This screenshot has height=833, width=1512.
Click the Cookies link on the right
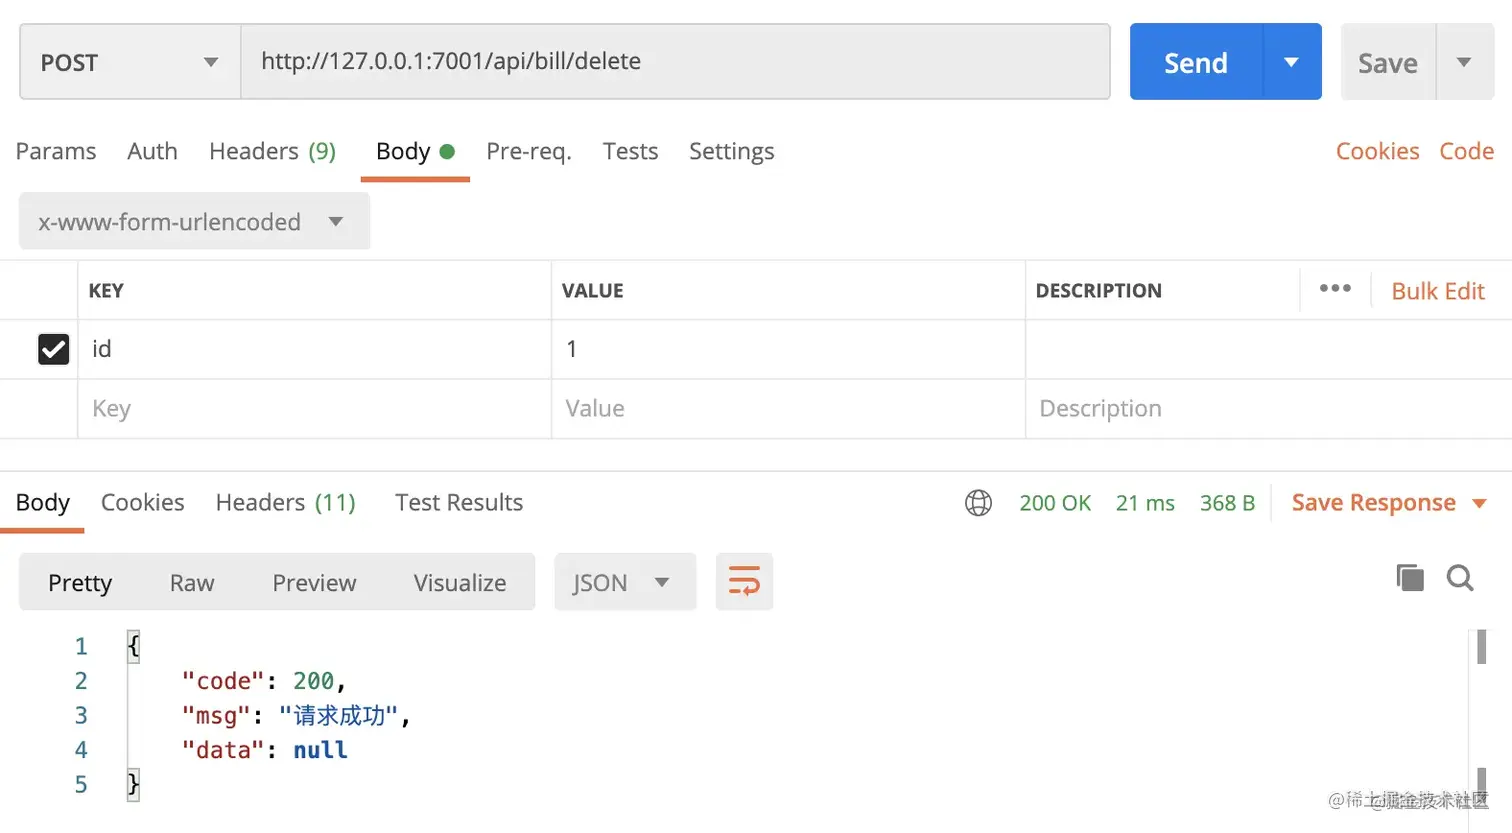tap(1377, 151)
